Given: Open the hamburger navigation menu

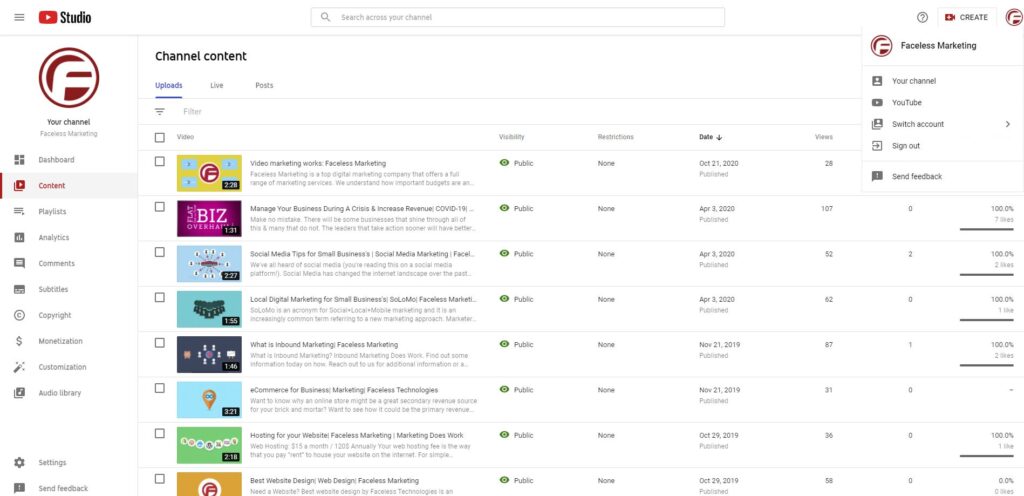Looking at the screenshot, I should [x=20, y=18].
